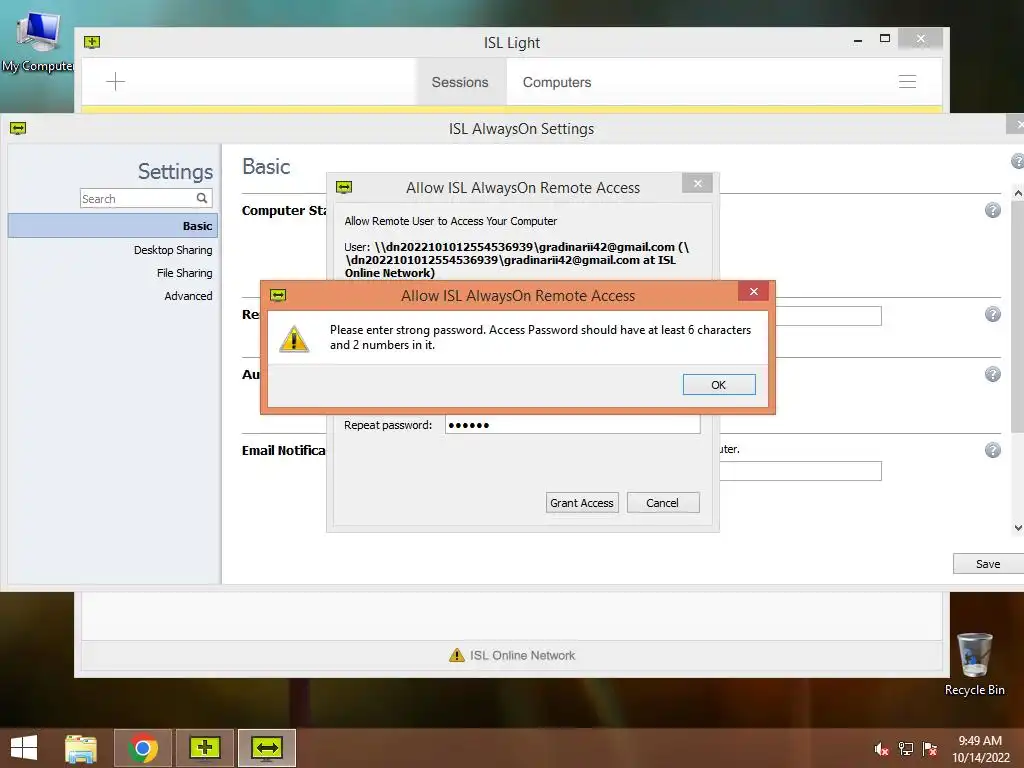Minimize the ISL Light window
The width and height of the screenshot is (1024, 768).
858,40
